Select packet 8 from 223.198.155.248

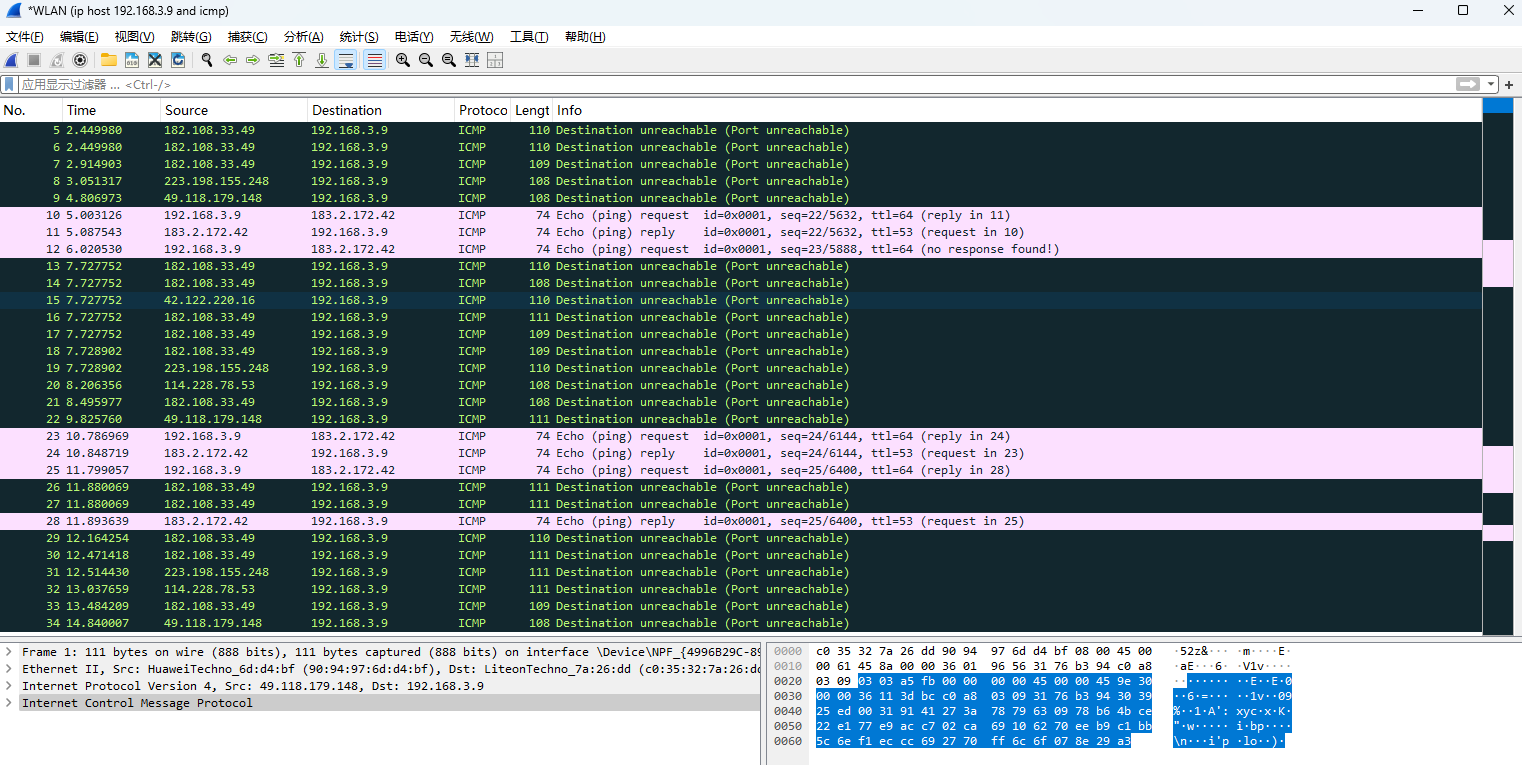click(740, 181)
